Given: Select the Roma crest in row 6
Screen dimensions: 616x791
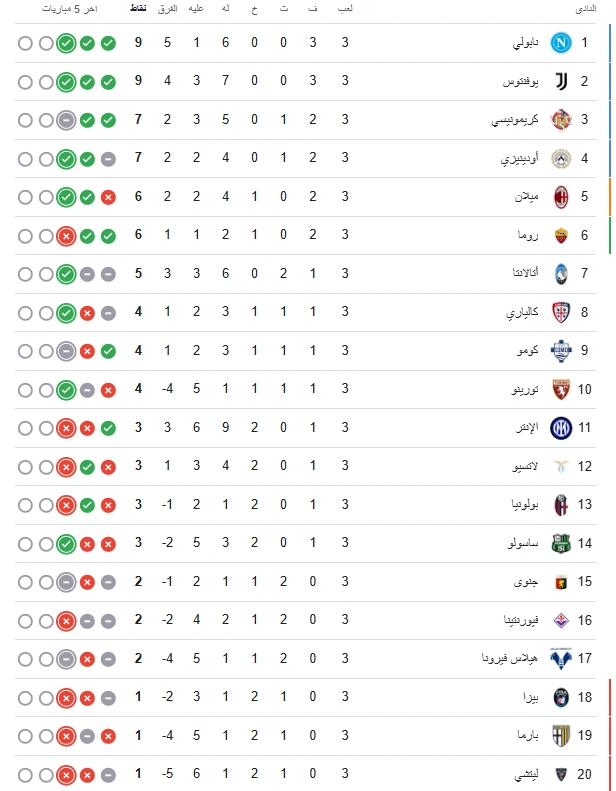Looking at the screenshot, I should [561, 235].
